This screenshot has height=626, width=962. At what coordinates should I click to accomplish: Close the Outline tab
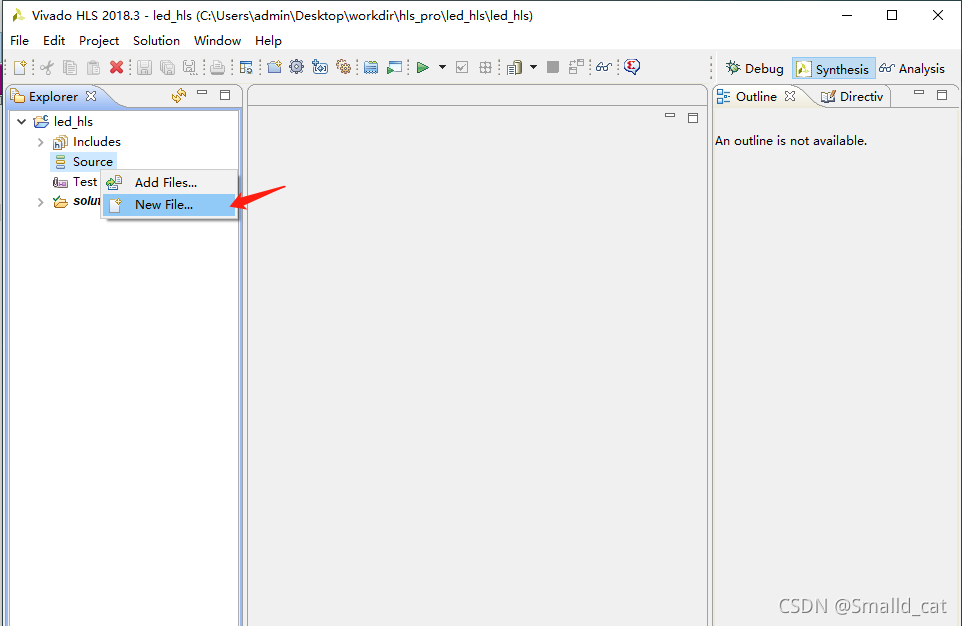tap(790, 96)
